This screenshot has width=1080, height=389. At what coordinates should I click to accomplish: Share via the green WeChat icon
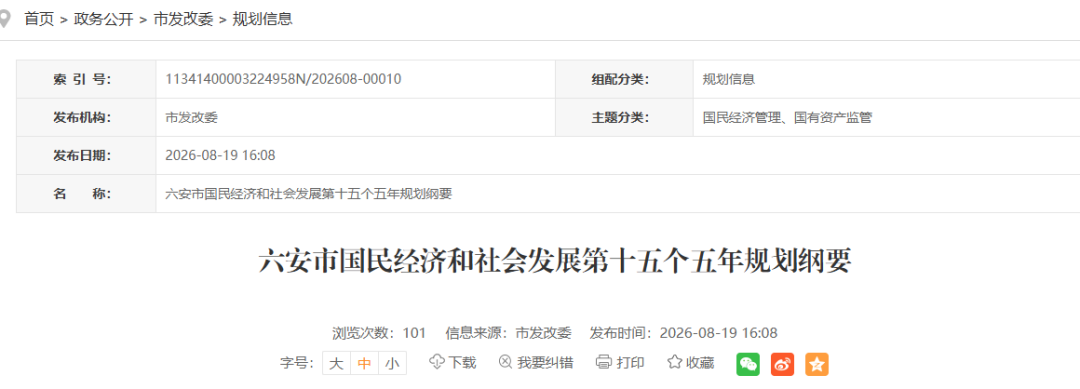click(748, 364)
